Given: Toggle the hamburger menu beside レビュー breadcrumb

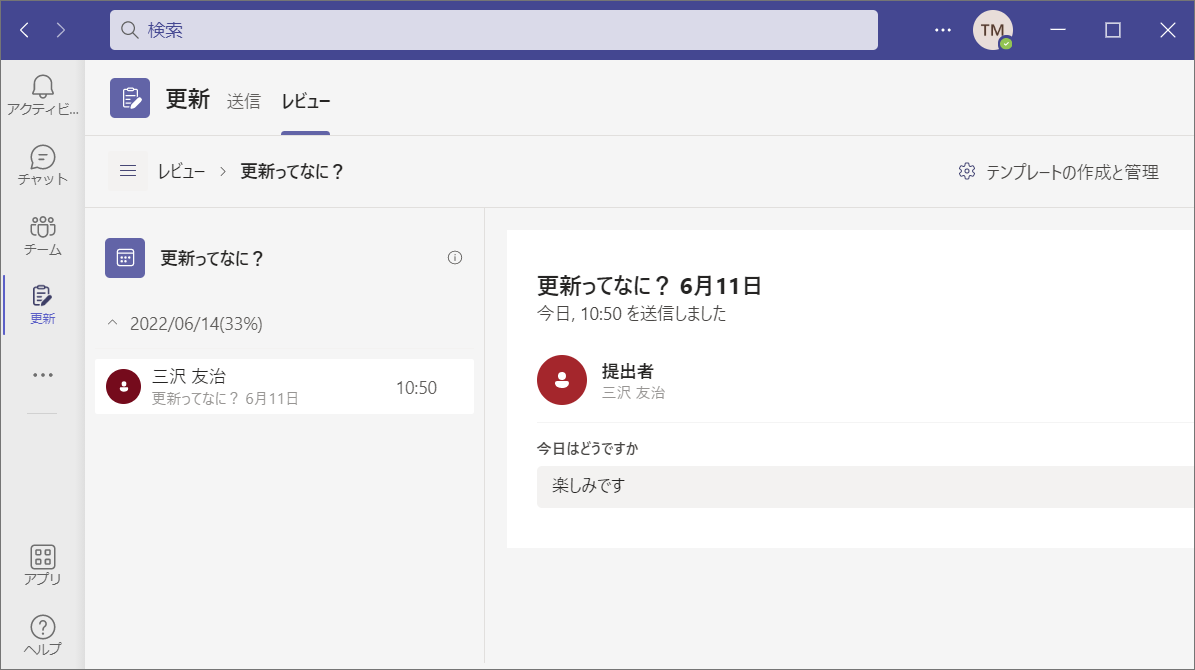Looking at the screenshot, I should 128,171.
